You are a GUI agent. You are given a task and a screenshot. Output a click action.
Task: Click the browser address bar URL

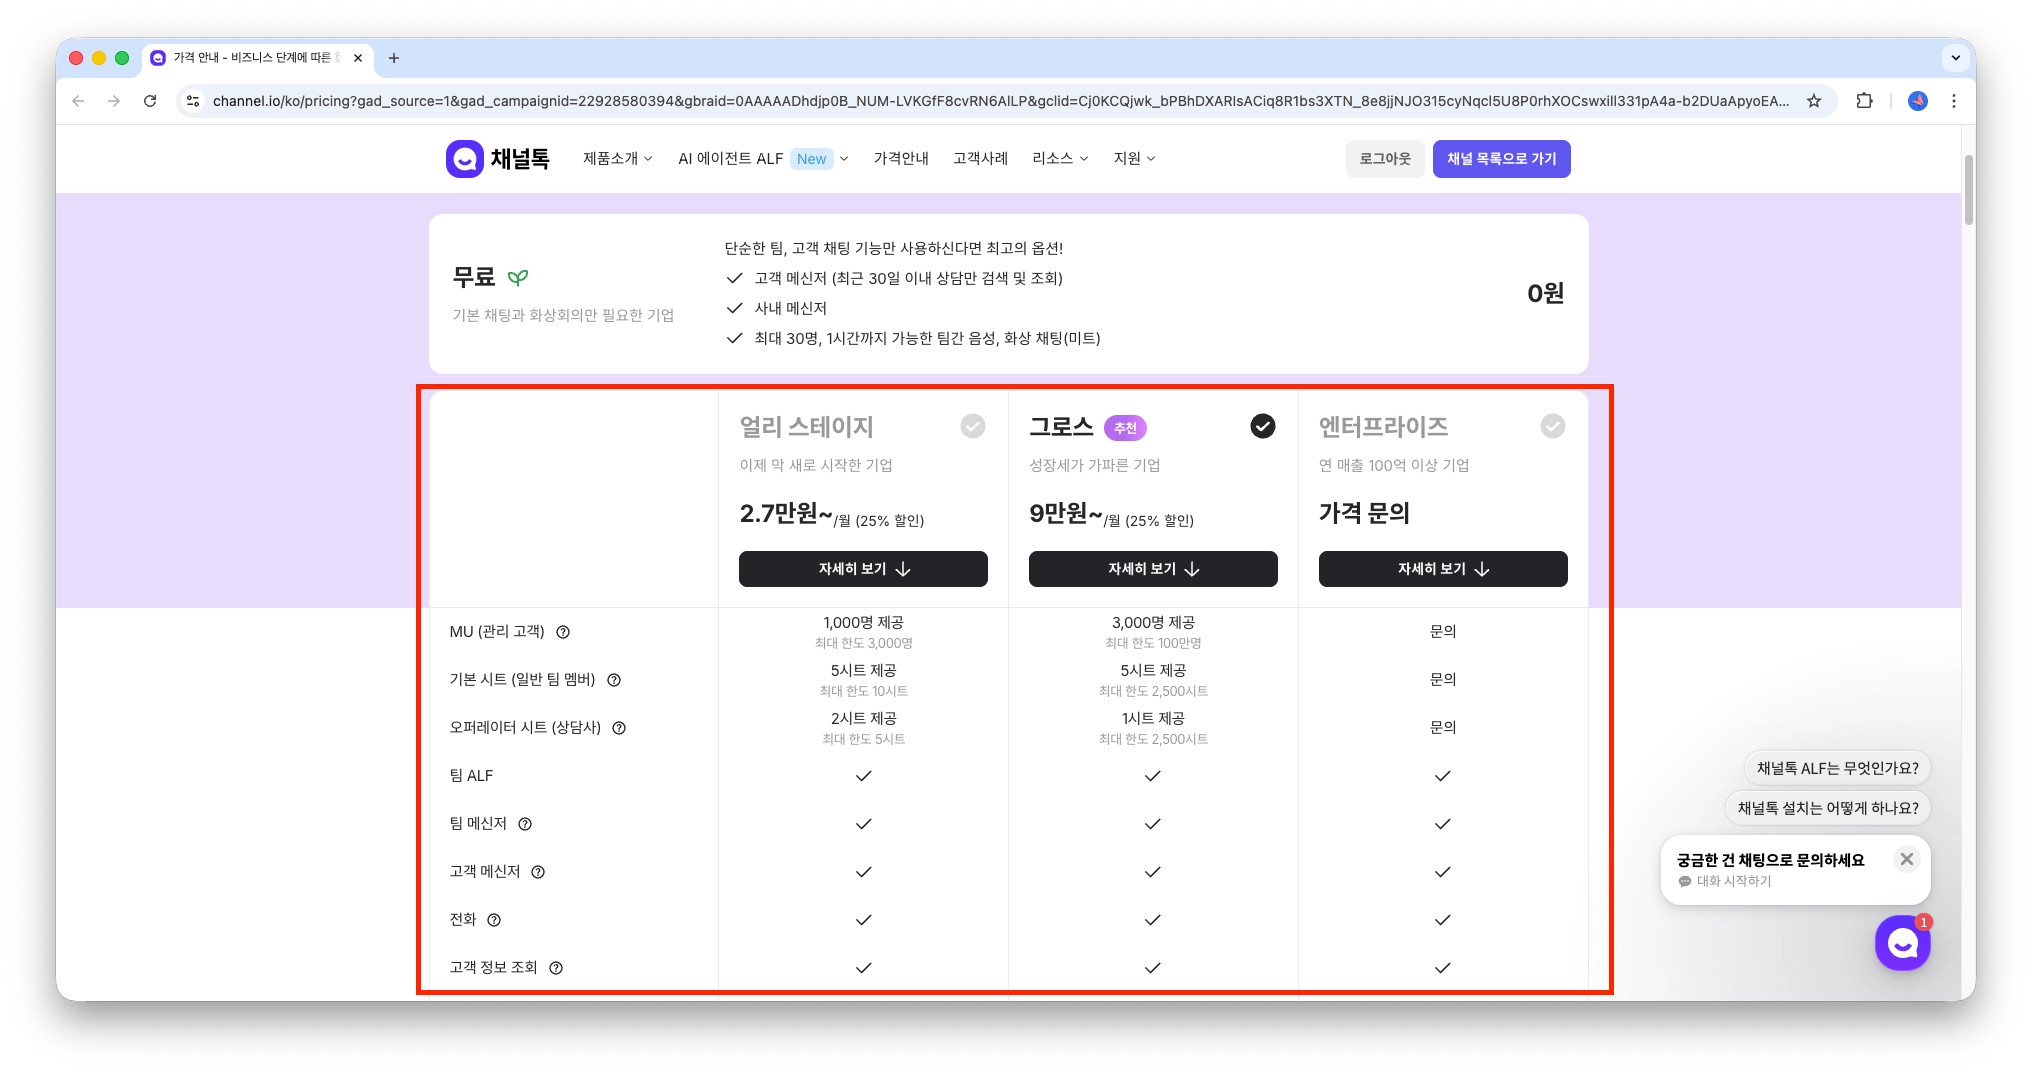1000,101
